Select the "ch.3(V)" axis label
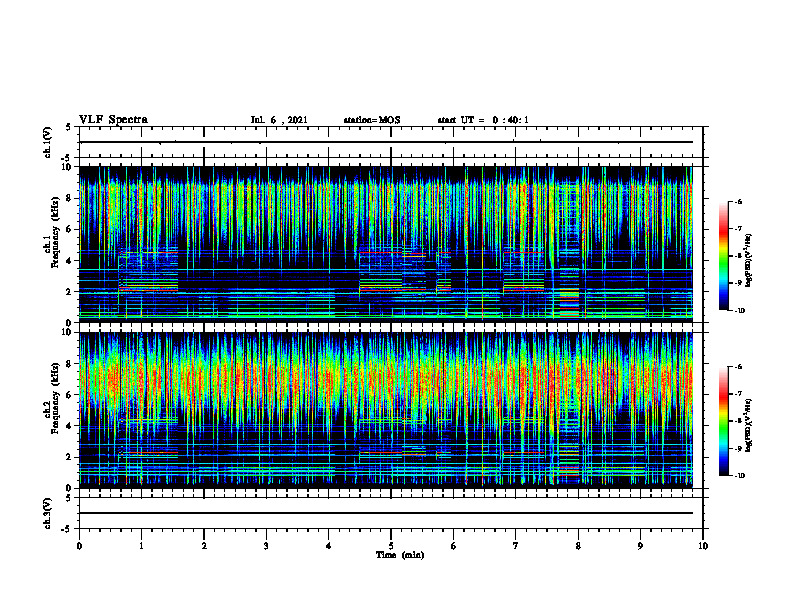 [x=47, y=513]
